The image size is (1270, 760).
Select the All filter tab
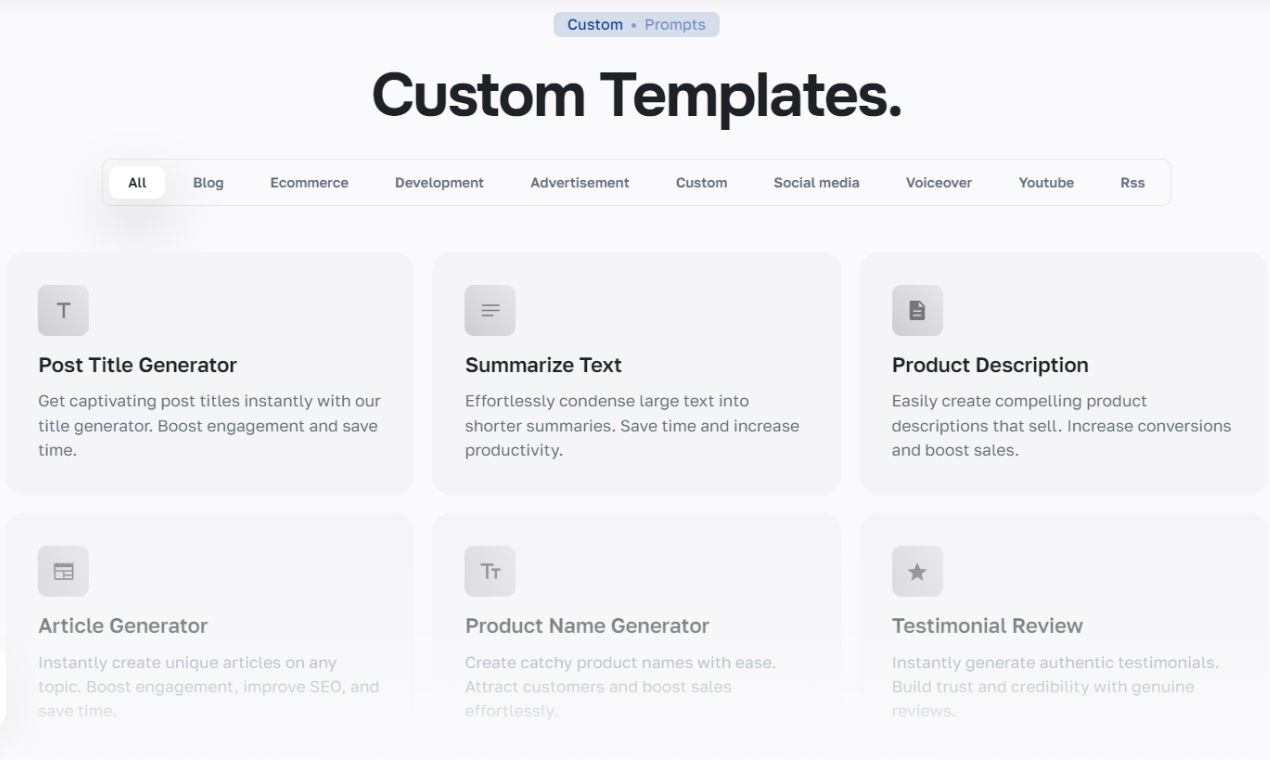coord(137,183)
